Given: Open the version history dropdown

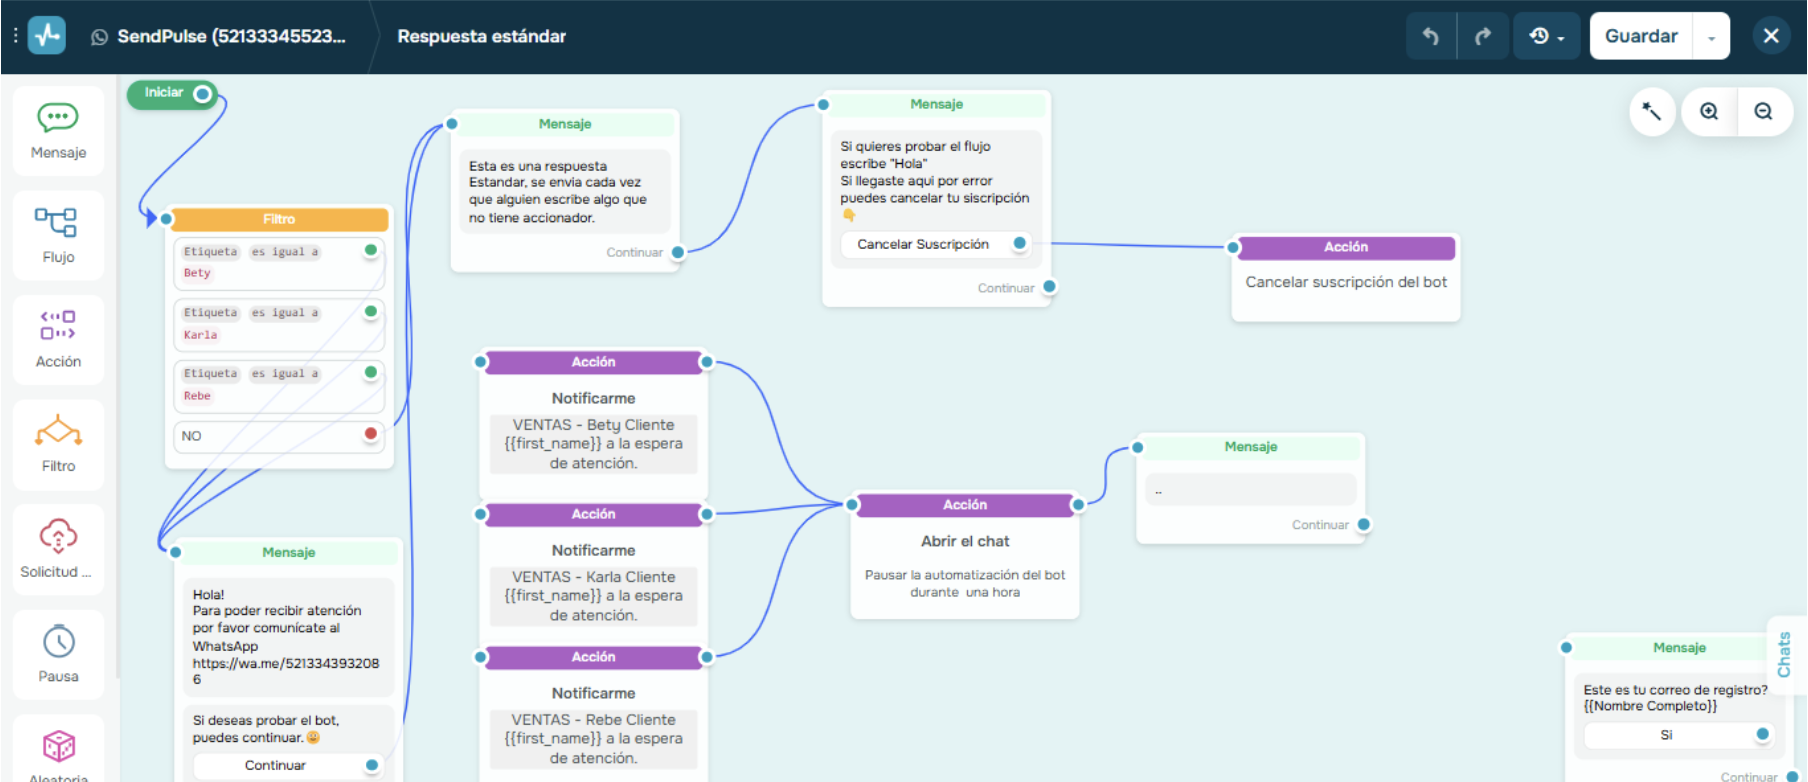Looking at the screenshot, I should click(x=1546, y=36).
